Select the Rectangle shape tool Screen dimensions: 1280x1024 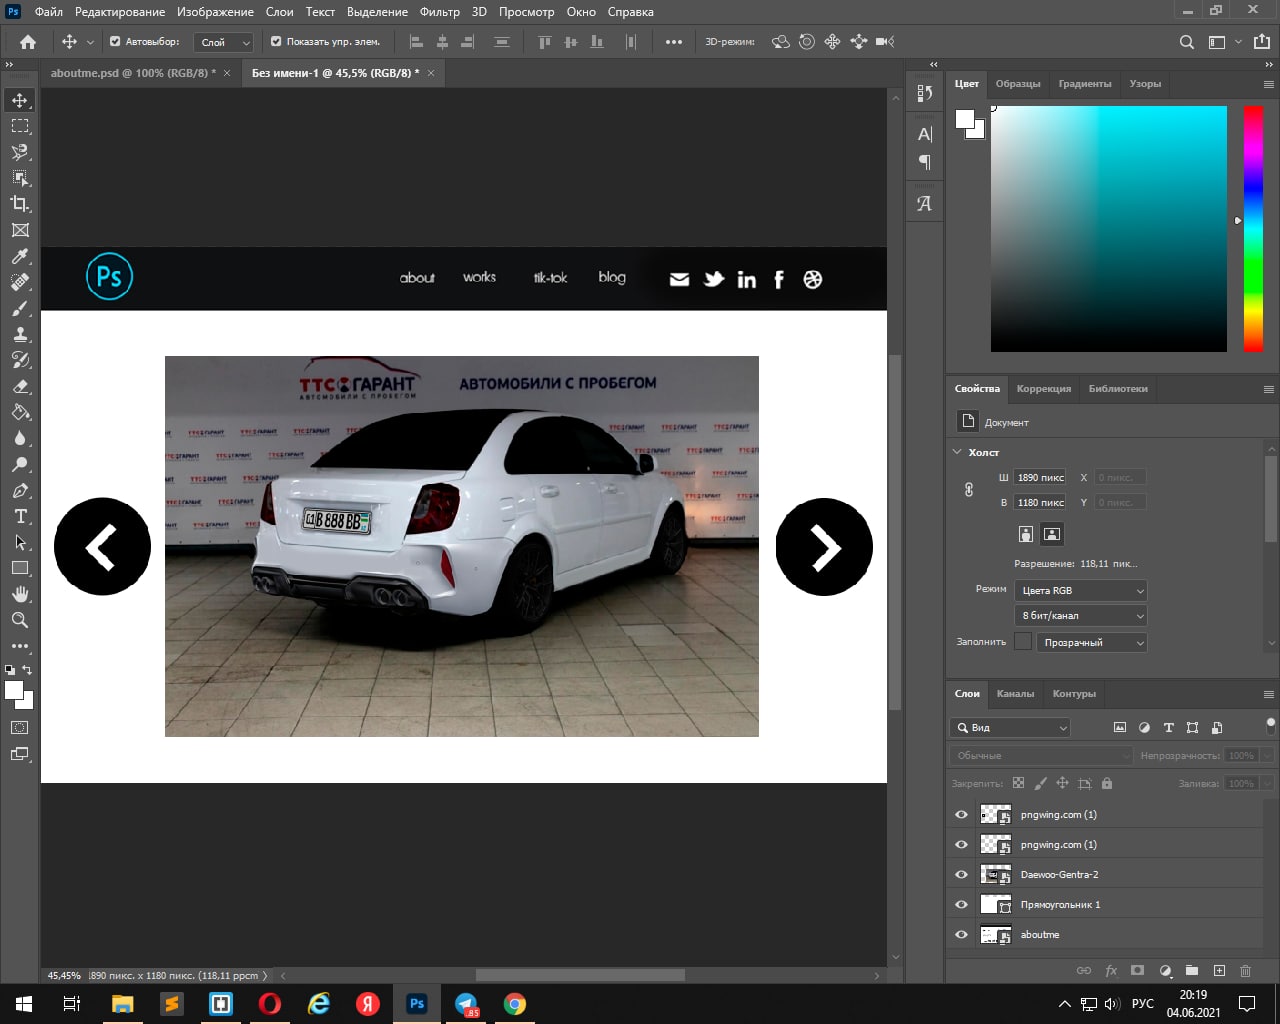pos(20,568)
